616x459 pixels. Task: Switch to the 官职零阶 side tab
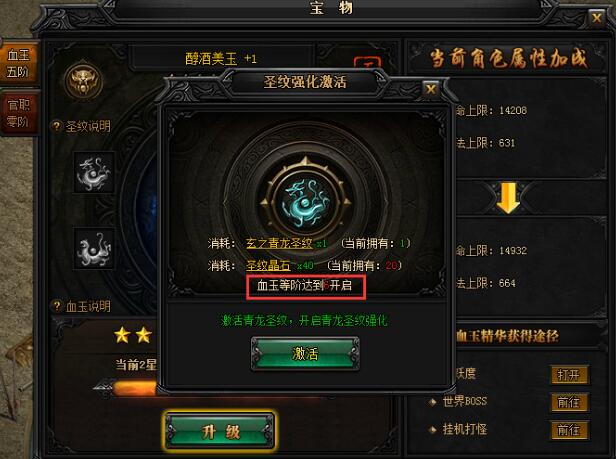coord(18,112)
